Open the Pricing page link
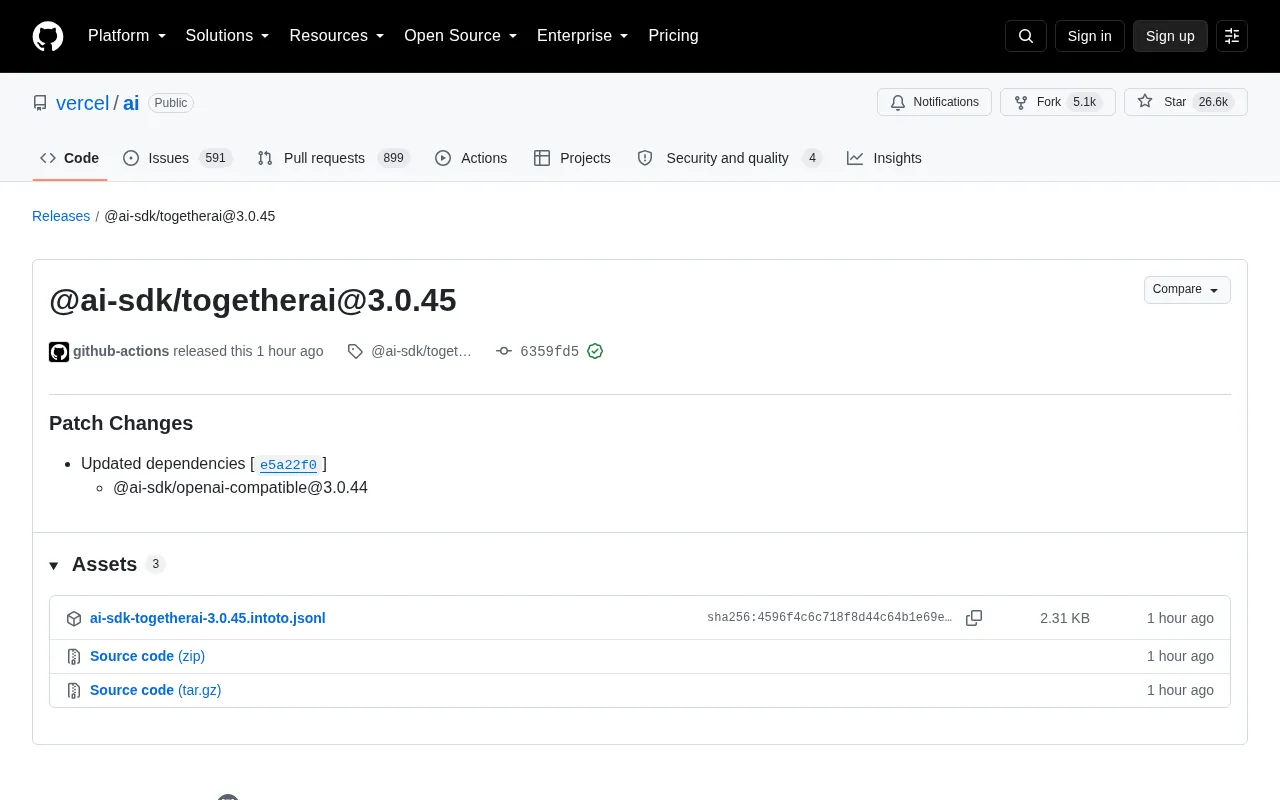Image resolution: width=1280 pixels, height=800 pixels. click(x=673, y=36)
